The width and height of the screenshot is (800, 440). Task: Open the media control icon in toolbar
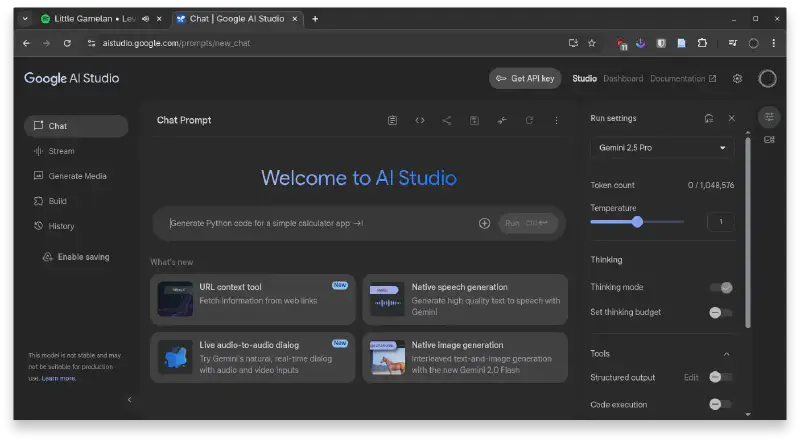733,43
